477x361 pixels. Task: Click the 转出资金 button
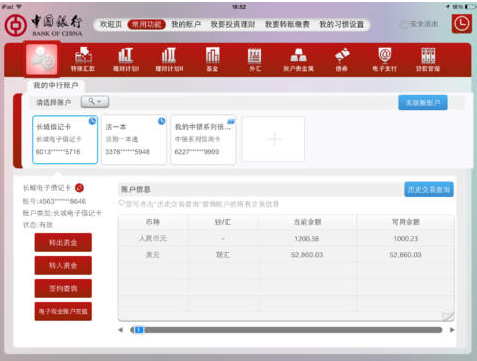pyautogui.click(x=63, y=242)
